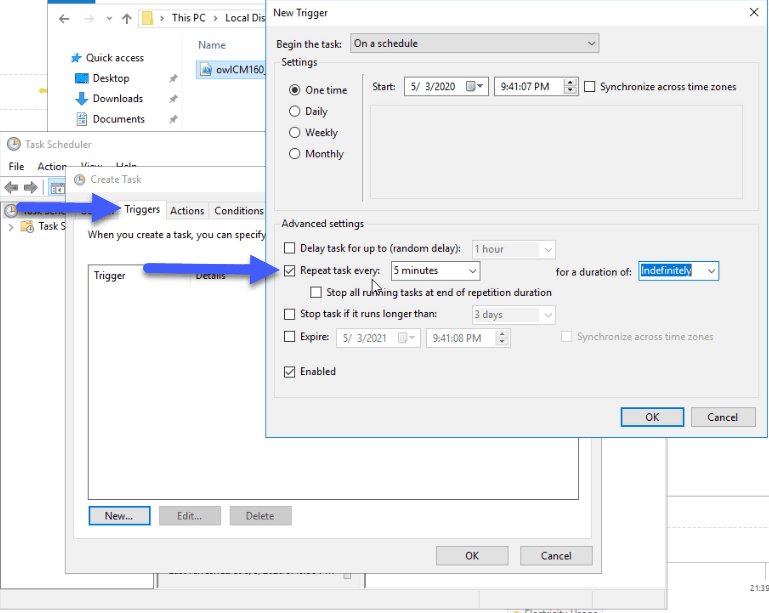Open the Indefinitely duration dropdown

678,271
